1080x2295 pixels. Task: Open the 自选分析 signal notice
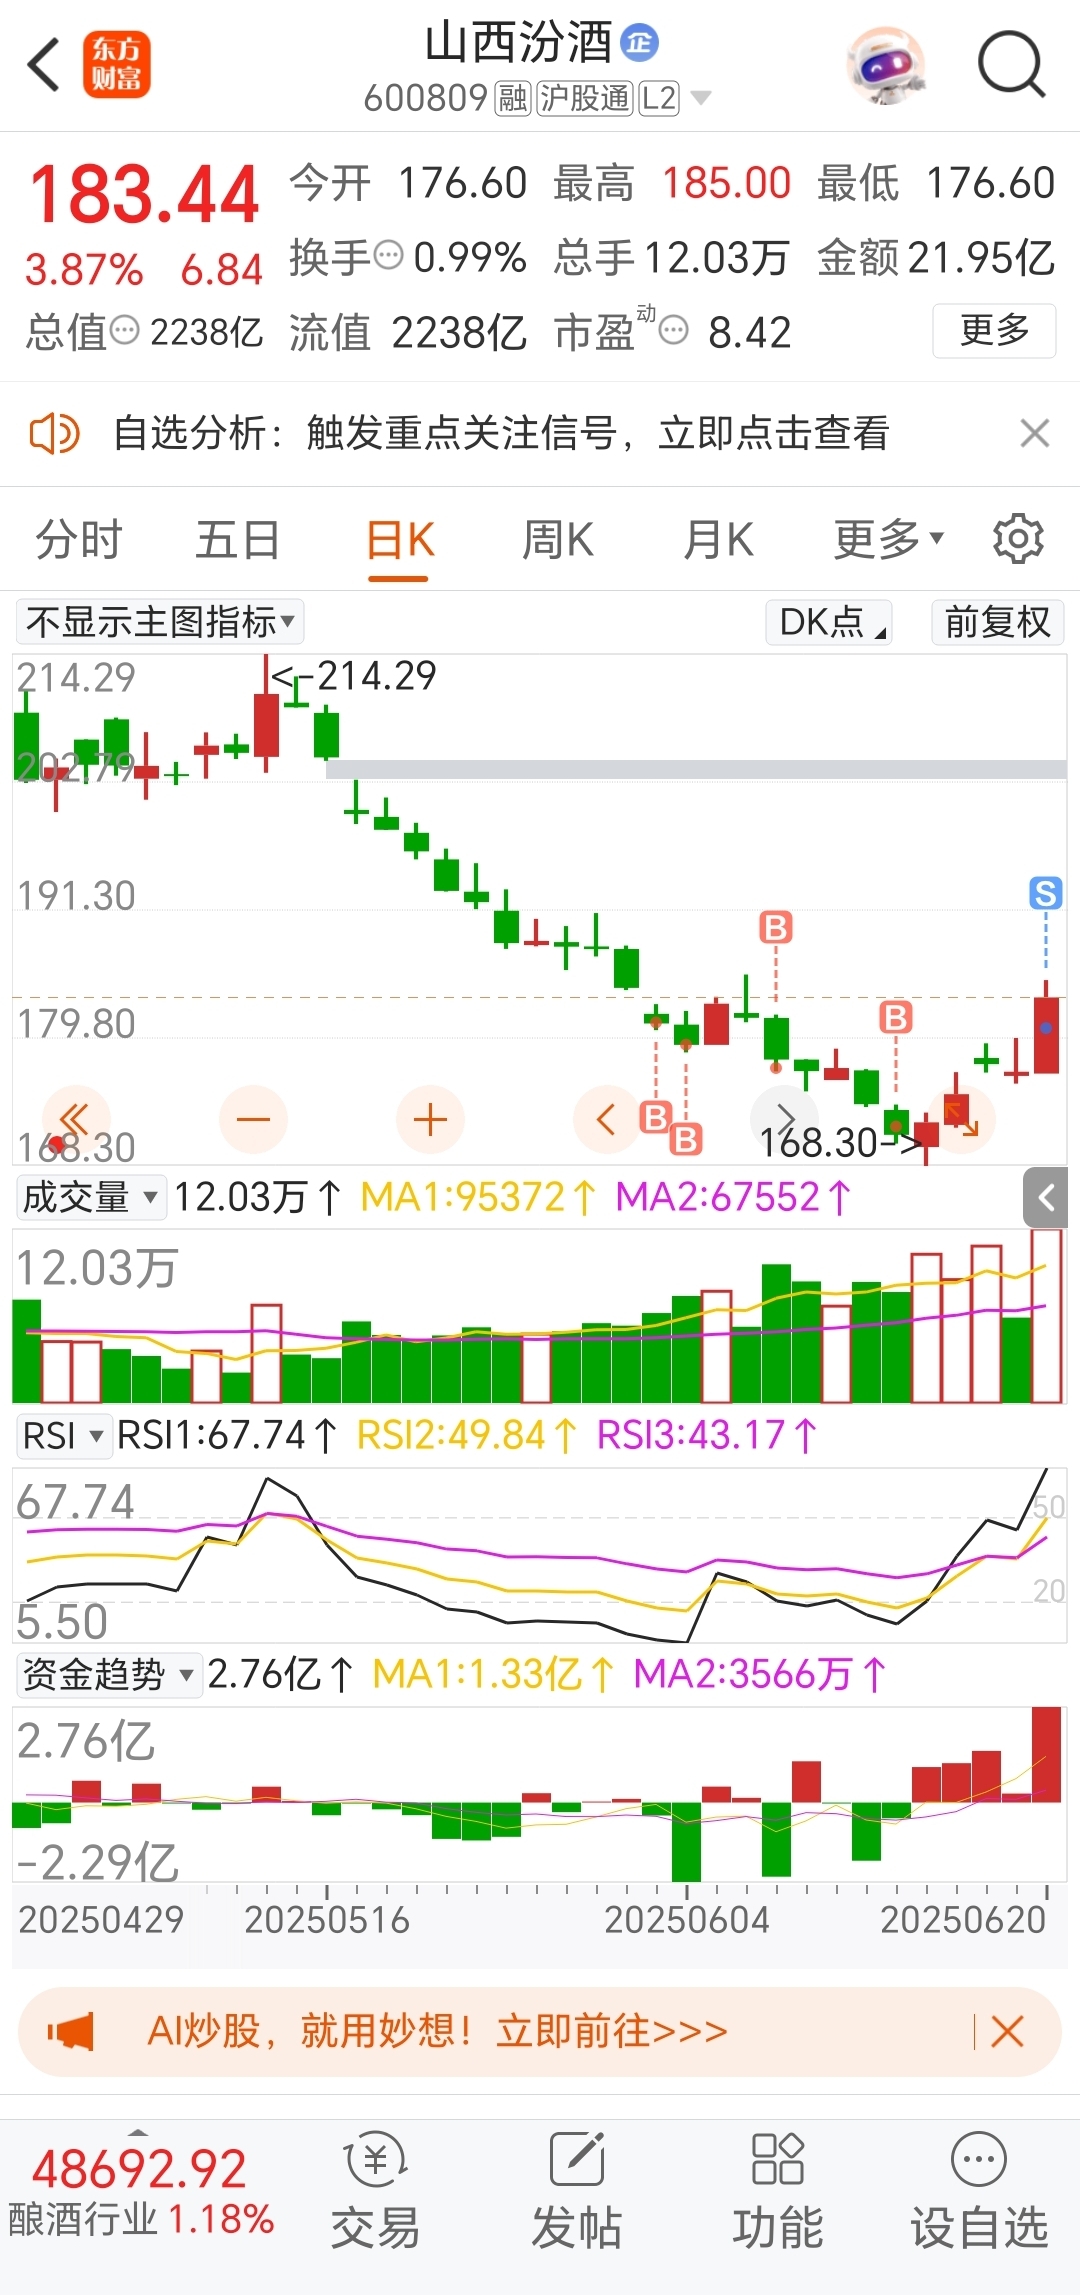coord(501,434)
